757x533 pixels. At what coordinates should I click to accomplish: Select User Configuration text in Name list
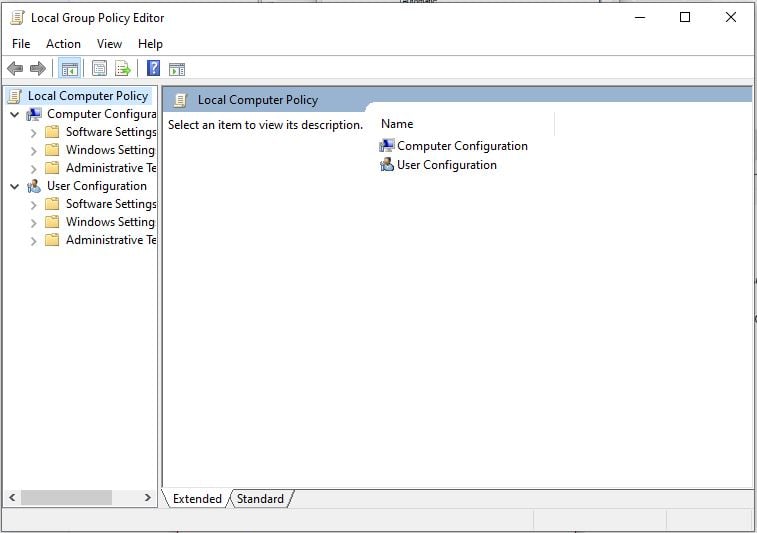[x=447, y=165]
